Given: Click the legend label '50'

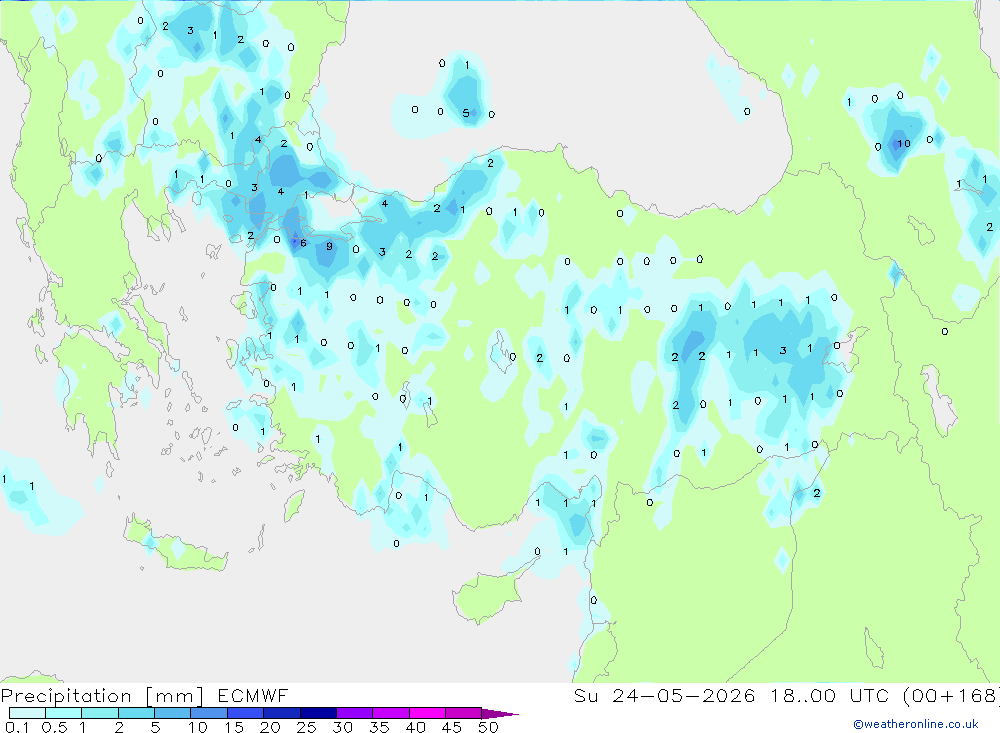Looking at the screenshot, I should (489, 727).
